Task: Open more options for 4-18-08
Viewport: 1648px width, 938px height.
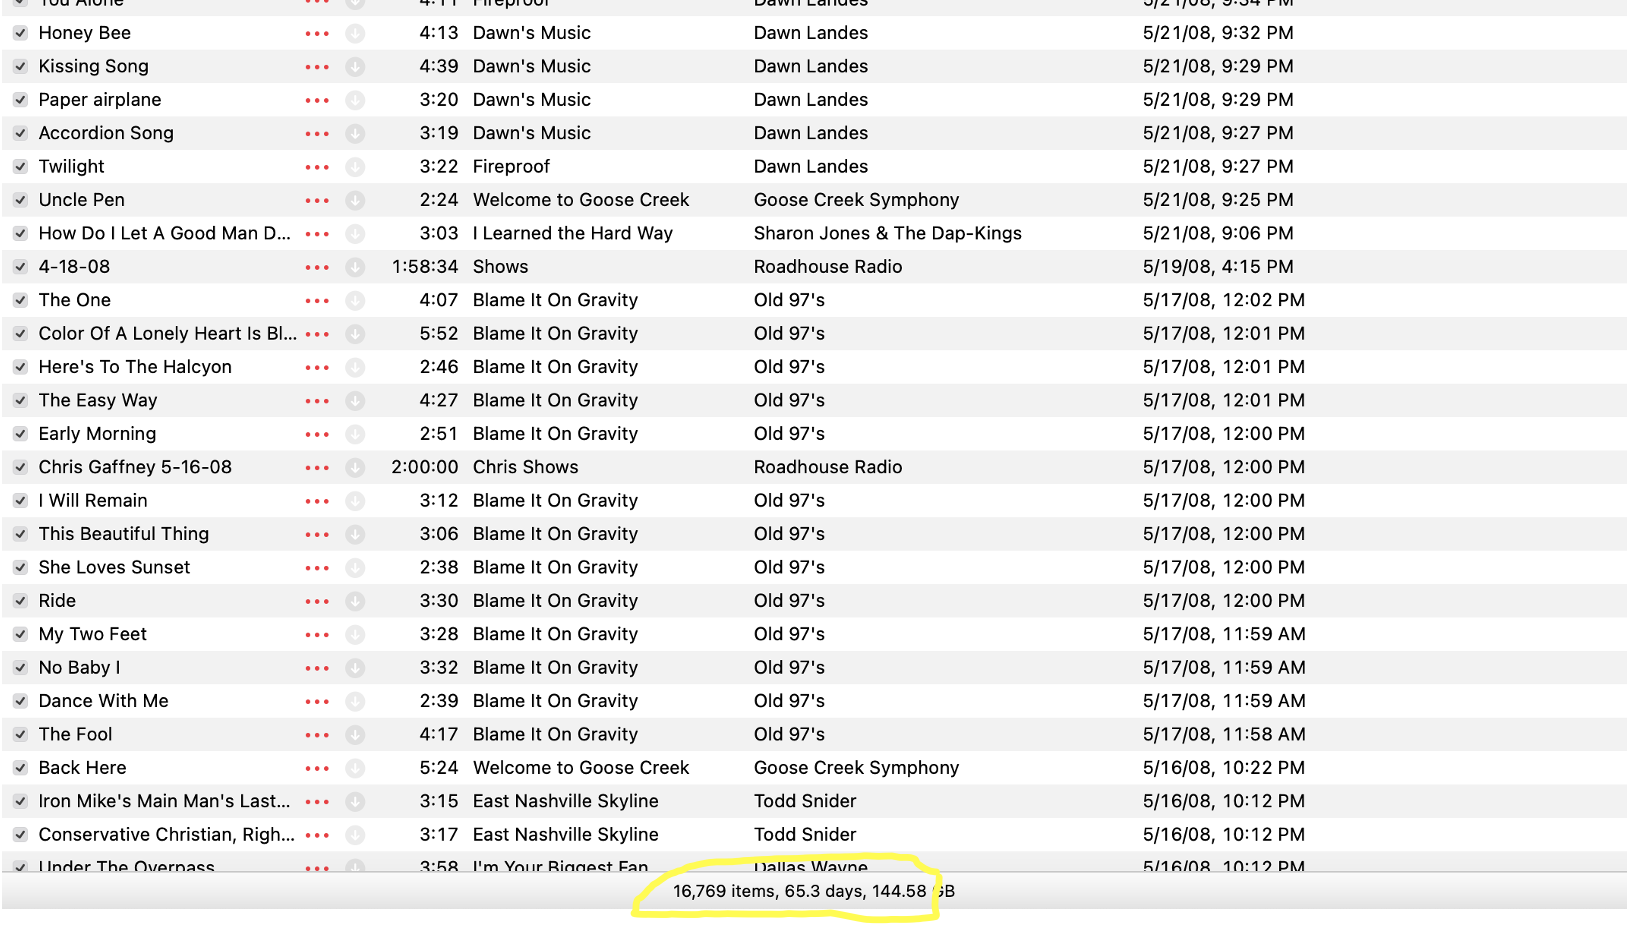Action: [x=317, y=267]
